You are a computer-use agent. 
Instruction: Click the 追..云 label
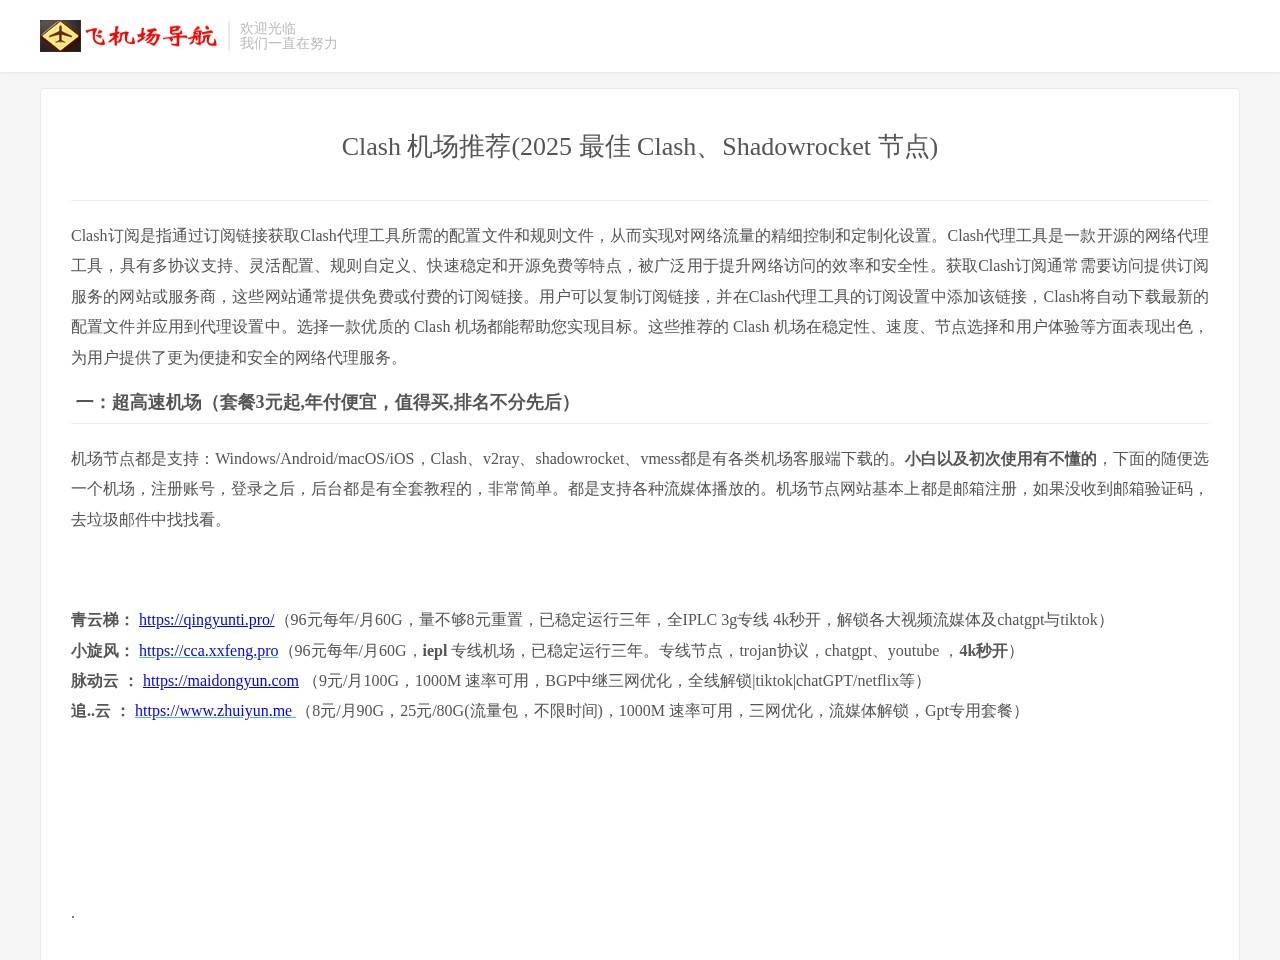click(x=100, y=711)
